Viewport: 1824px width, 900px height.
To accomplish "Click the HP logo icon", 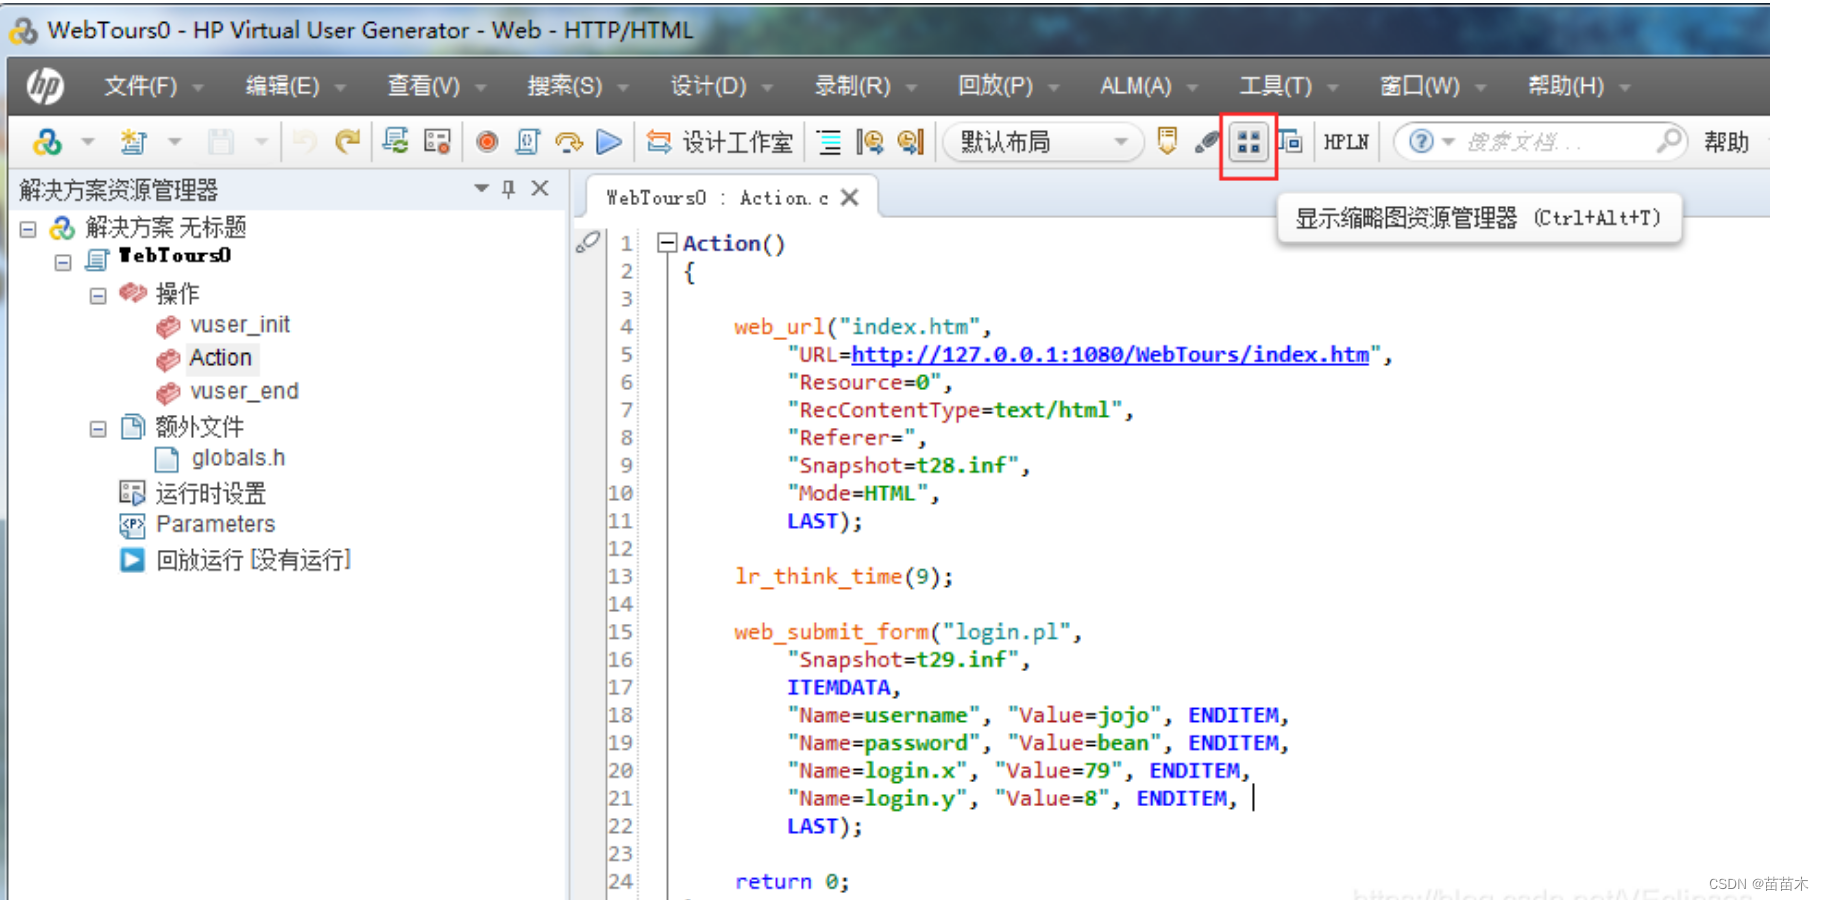I will coord(45,86).
